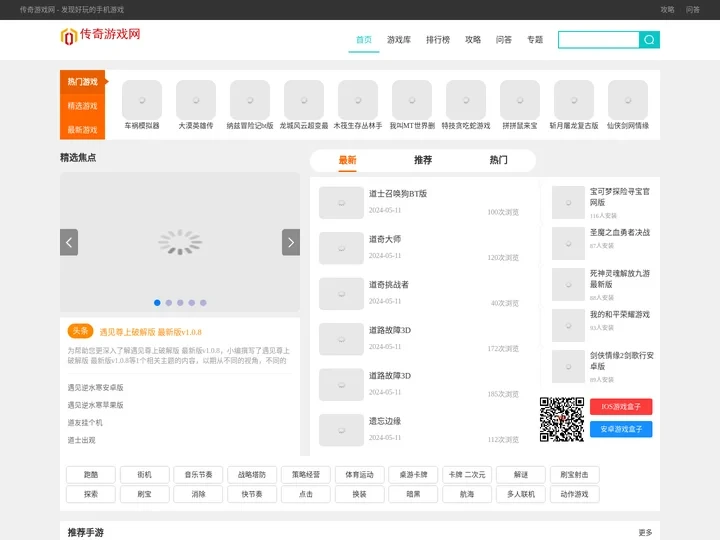Open the 攻略 main nav item
720x540 pixels.
[x=472, y=39]
